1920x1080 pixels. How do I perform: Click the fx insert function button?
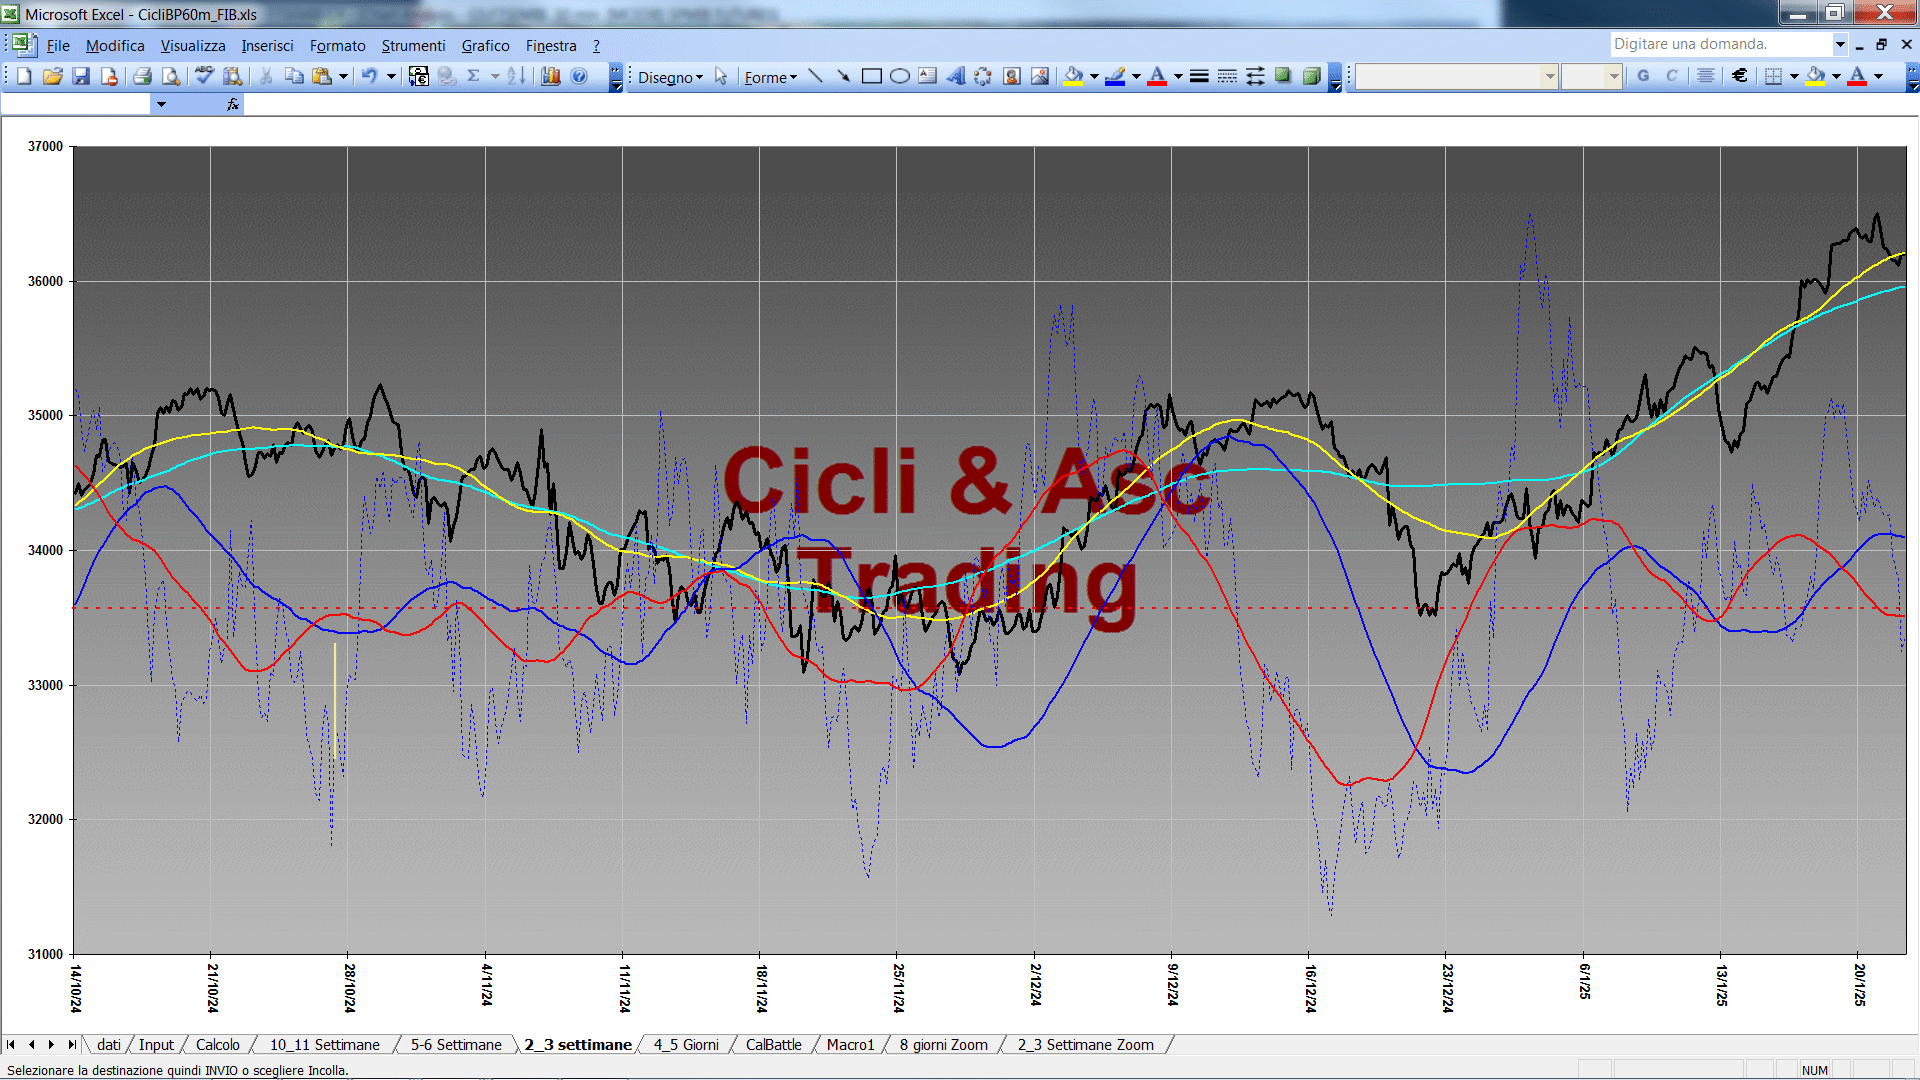(x=233, y=104)
